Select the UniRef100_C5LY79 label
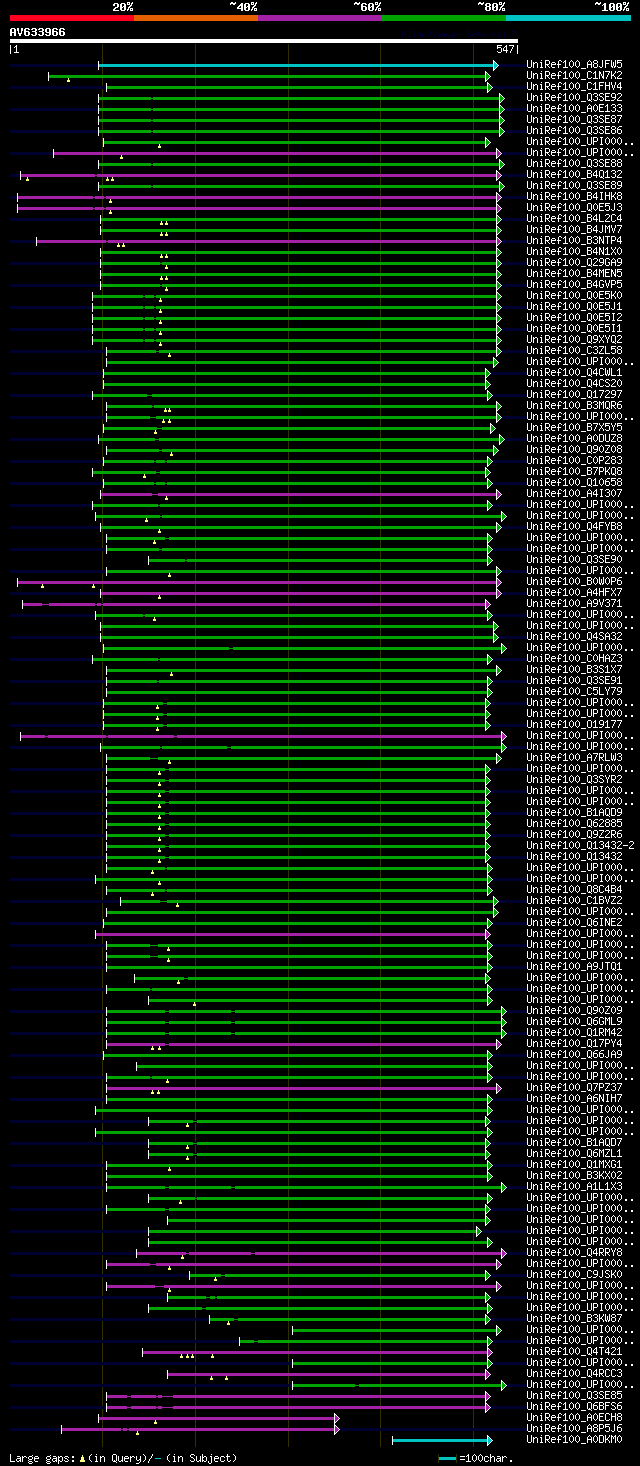Screen dimensions: 640x1466 pyautogui.click(x=574, y=692)
